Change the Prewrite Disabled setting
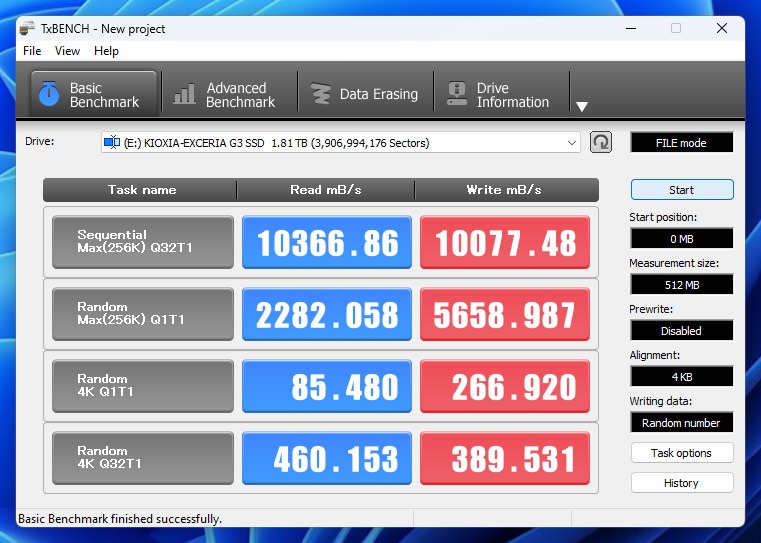The height and width of the screenshot is (543, 761). [x=681, y=331]
